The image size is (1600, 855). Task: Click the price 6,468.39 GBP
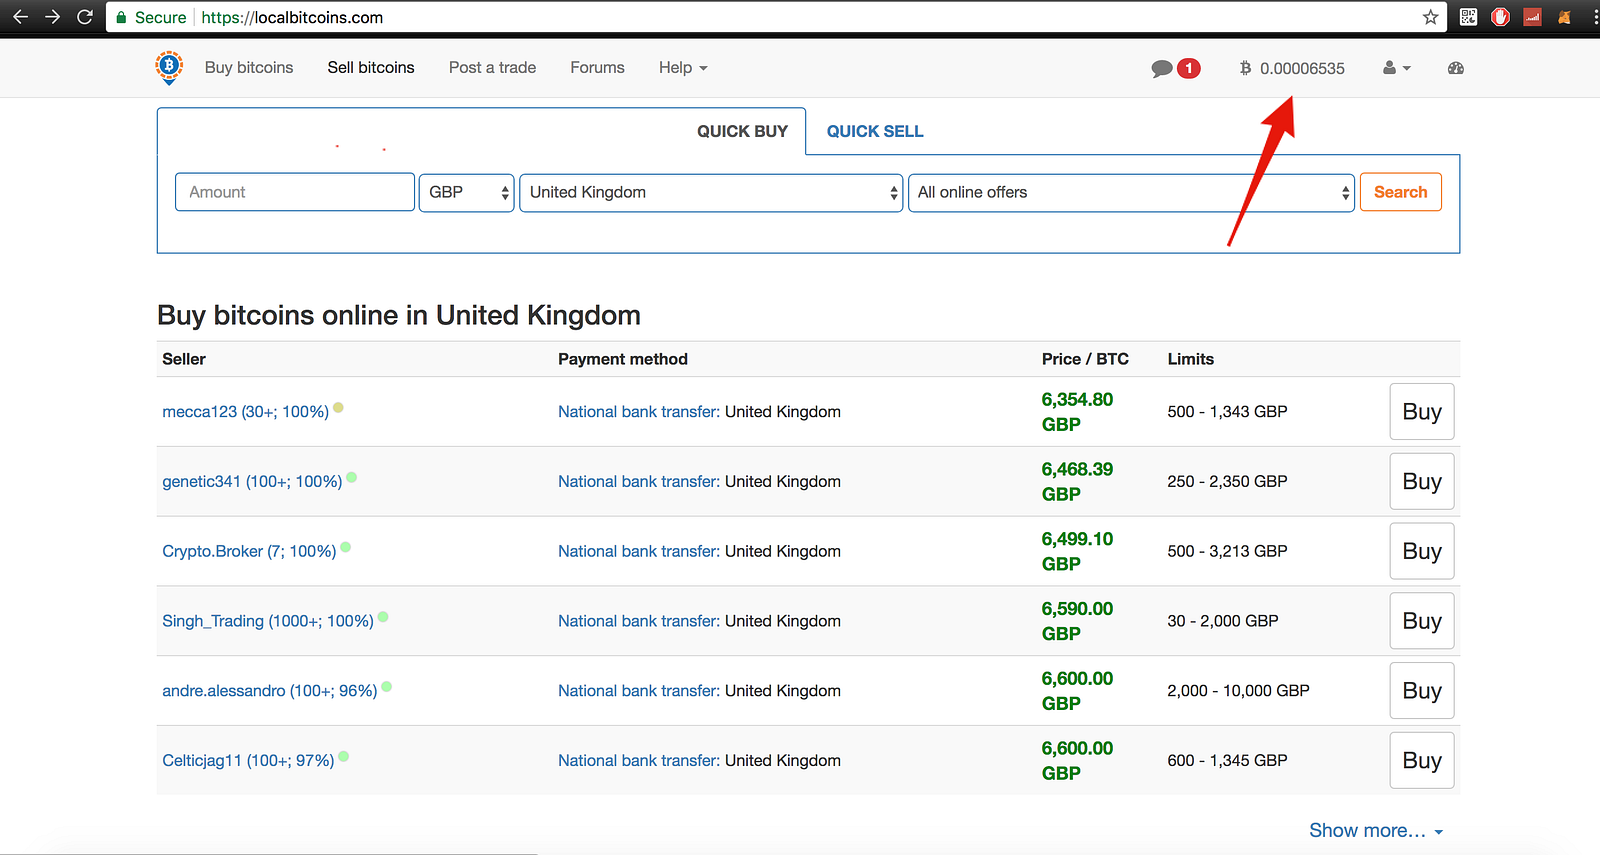click(x=1077, y=481)
